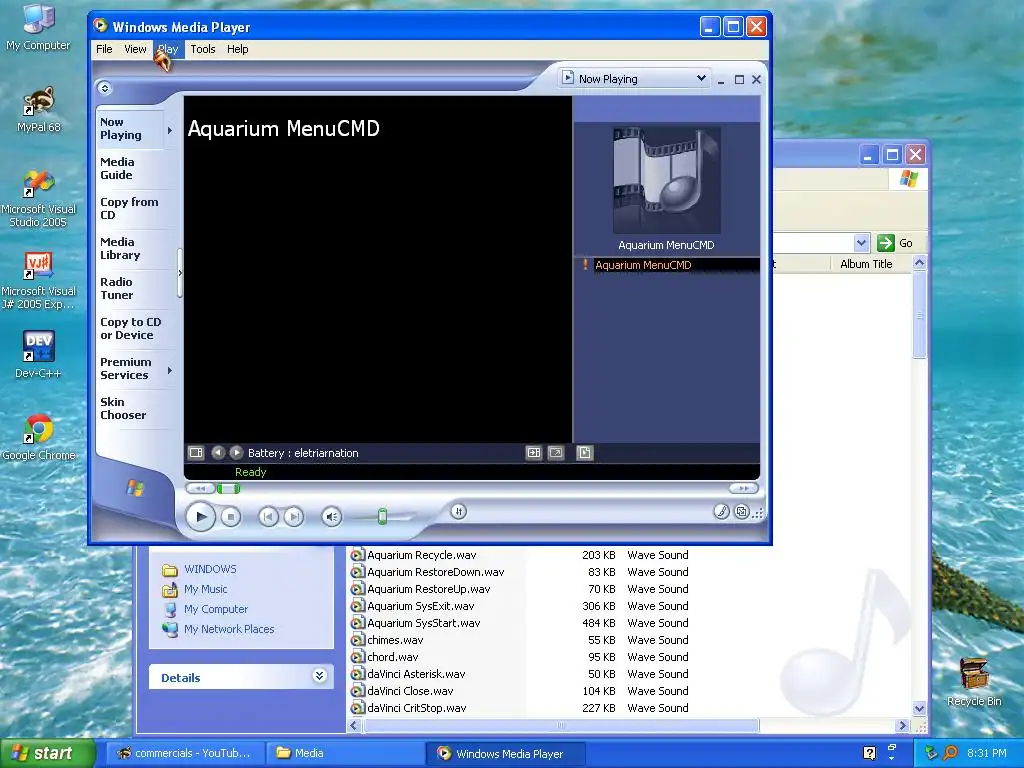This screenshot has width=1024, height=768.
Task: Toggle playlist pane icon
Action: (x=584, y=453)
